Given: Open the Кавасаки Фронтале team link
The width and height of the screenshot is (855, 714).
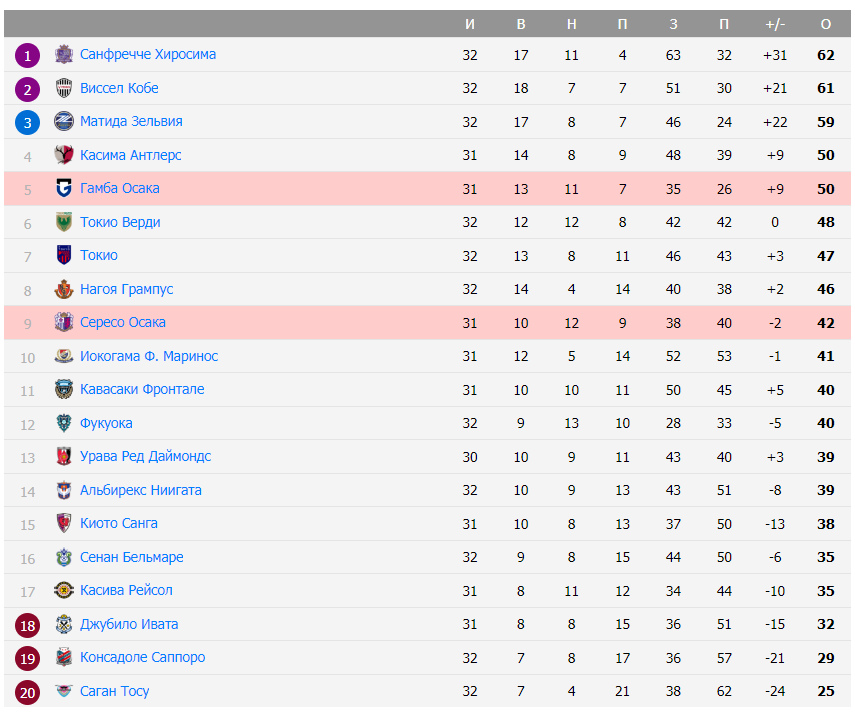Looking at the screenshot, I should pos(142,389).
